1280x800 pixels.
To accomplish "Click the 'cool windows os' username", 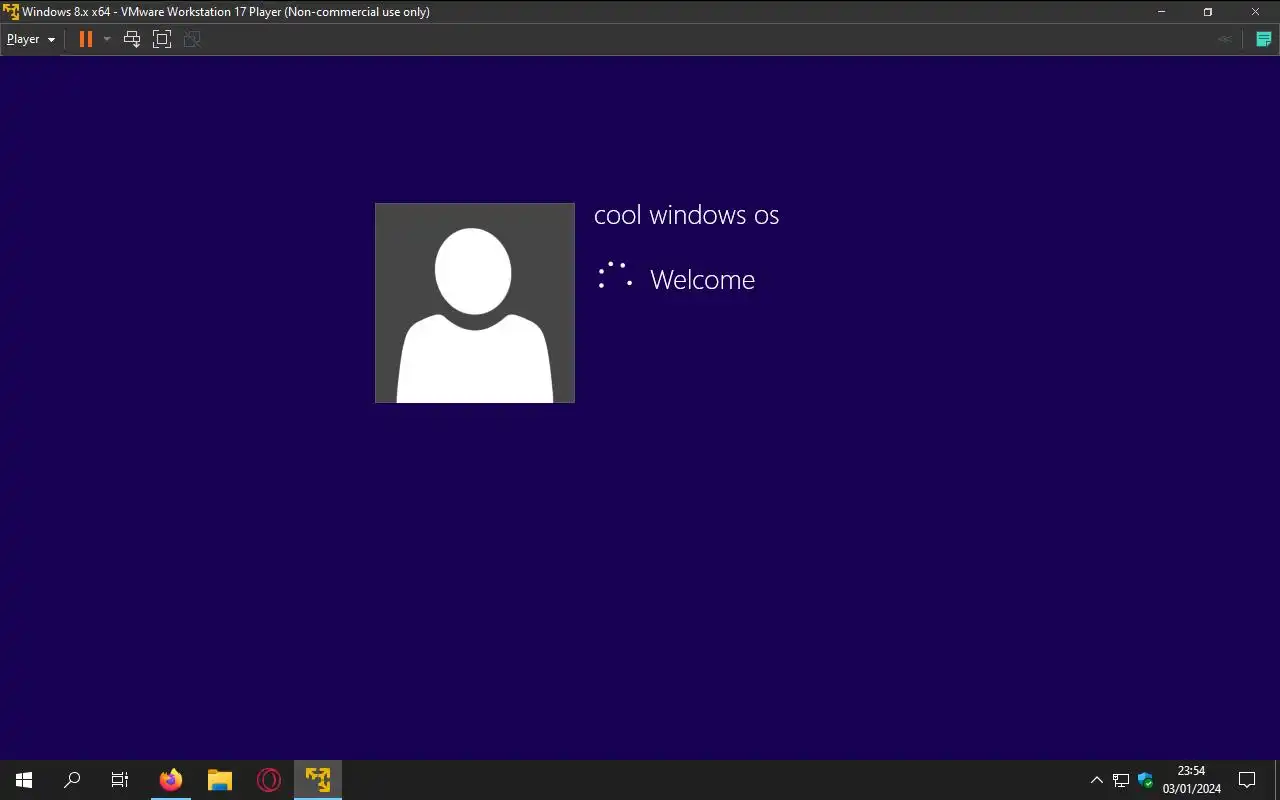I will pyautogui.click(x=686, y=215).
